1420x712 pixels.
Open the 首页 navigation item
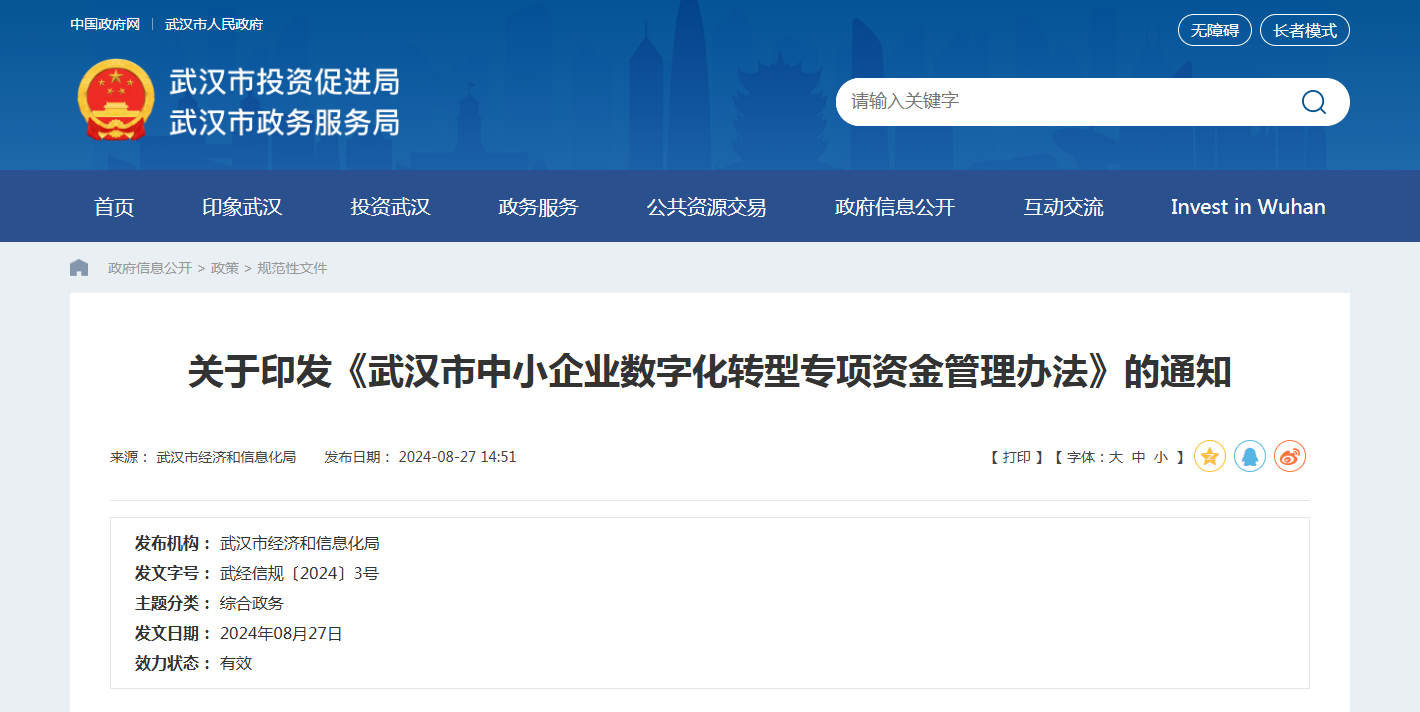(114, 207)
